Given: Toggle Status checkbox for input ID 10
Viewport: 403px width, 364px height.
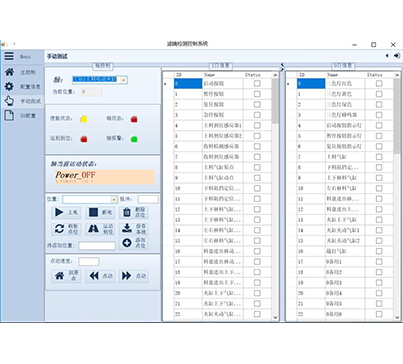Looking at the screenshot, I should click(257, 188).
